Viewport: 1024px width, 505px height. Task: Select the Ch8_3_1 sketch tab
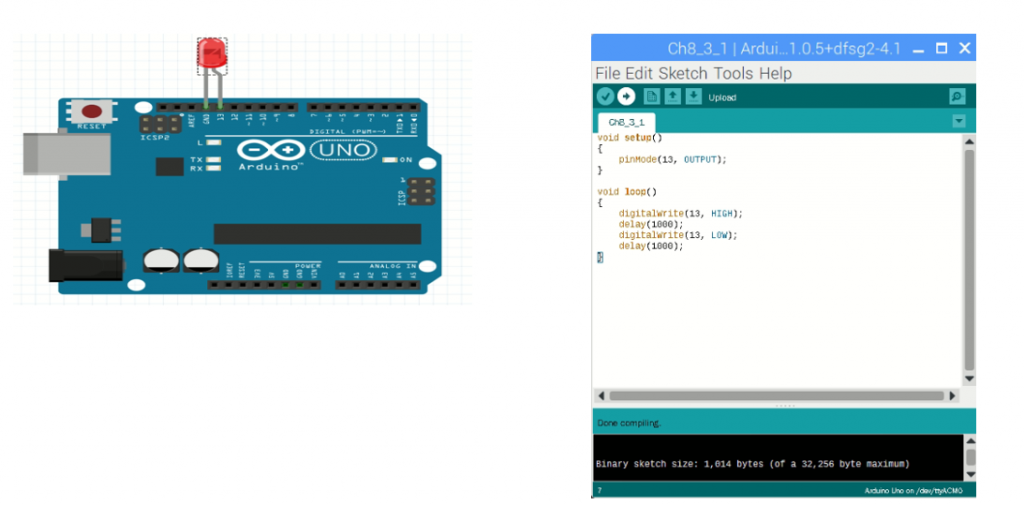(626, 122)
